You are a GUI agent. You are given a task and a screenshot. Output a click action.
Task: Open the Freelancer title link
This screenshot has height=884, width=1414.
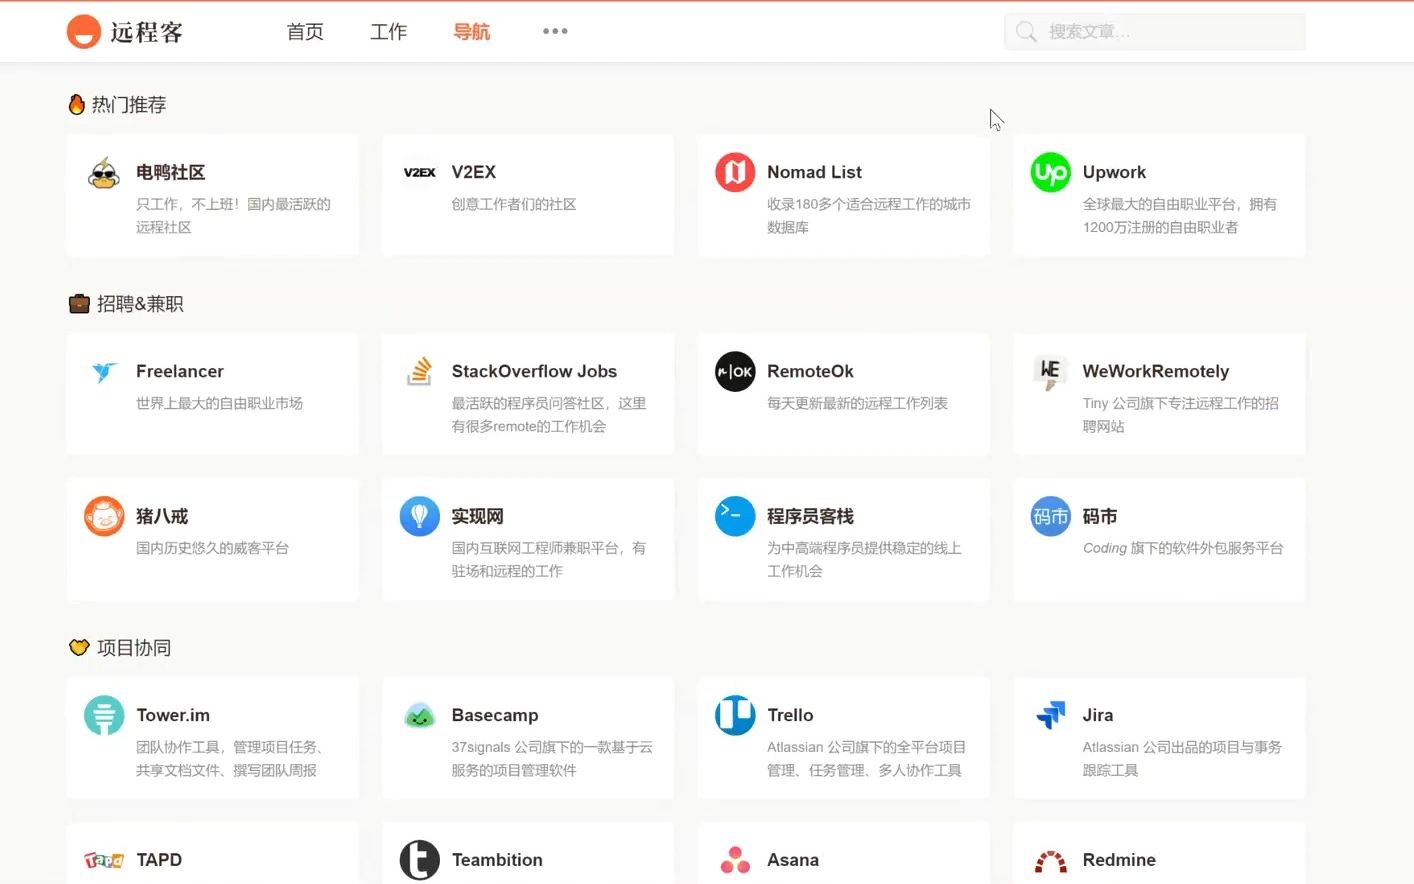click(180, 371)
